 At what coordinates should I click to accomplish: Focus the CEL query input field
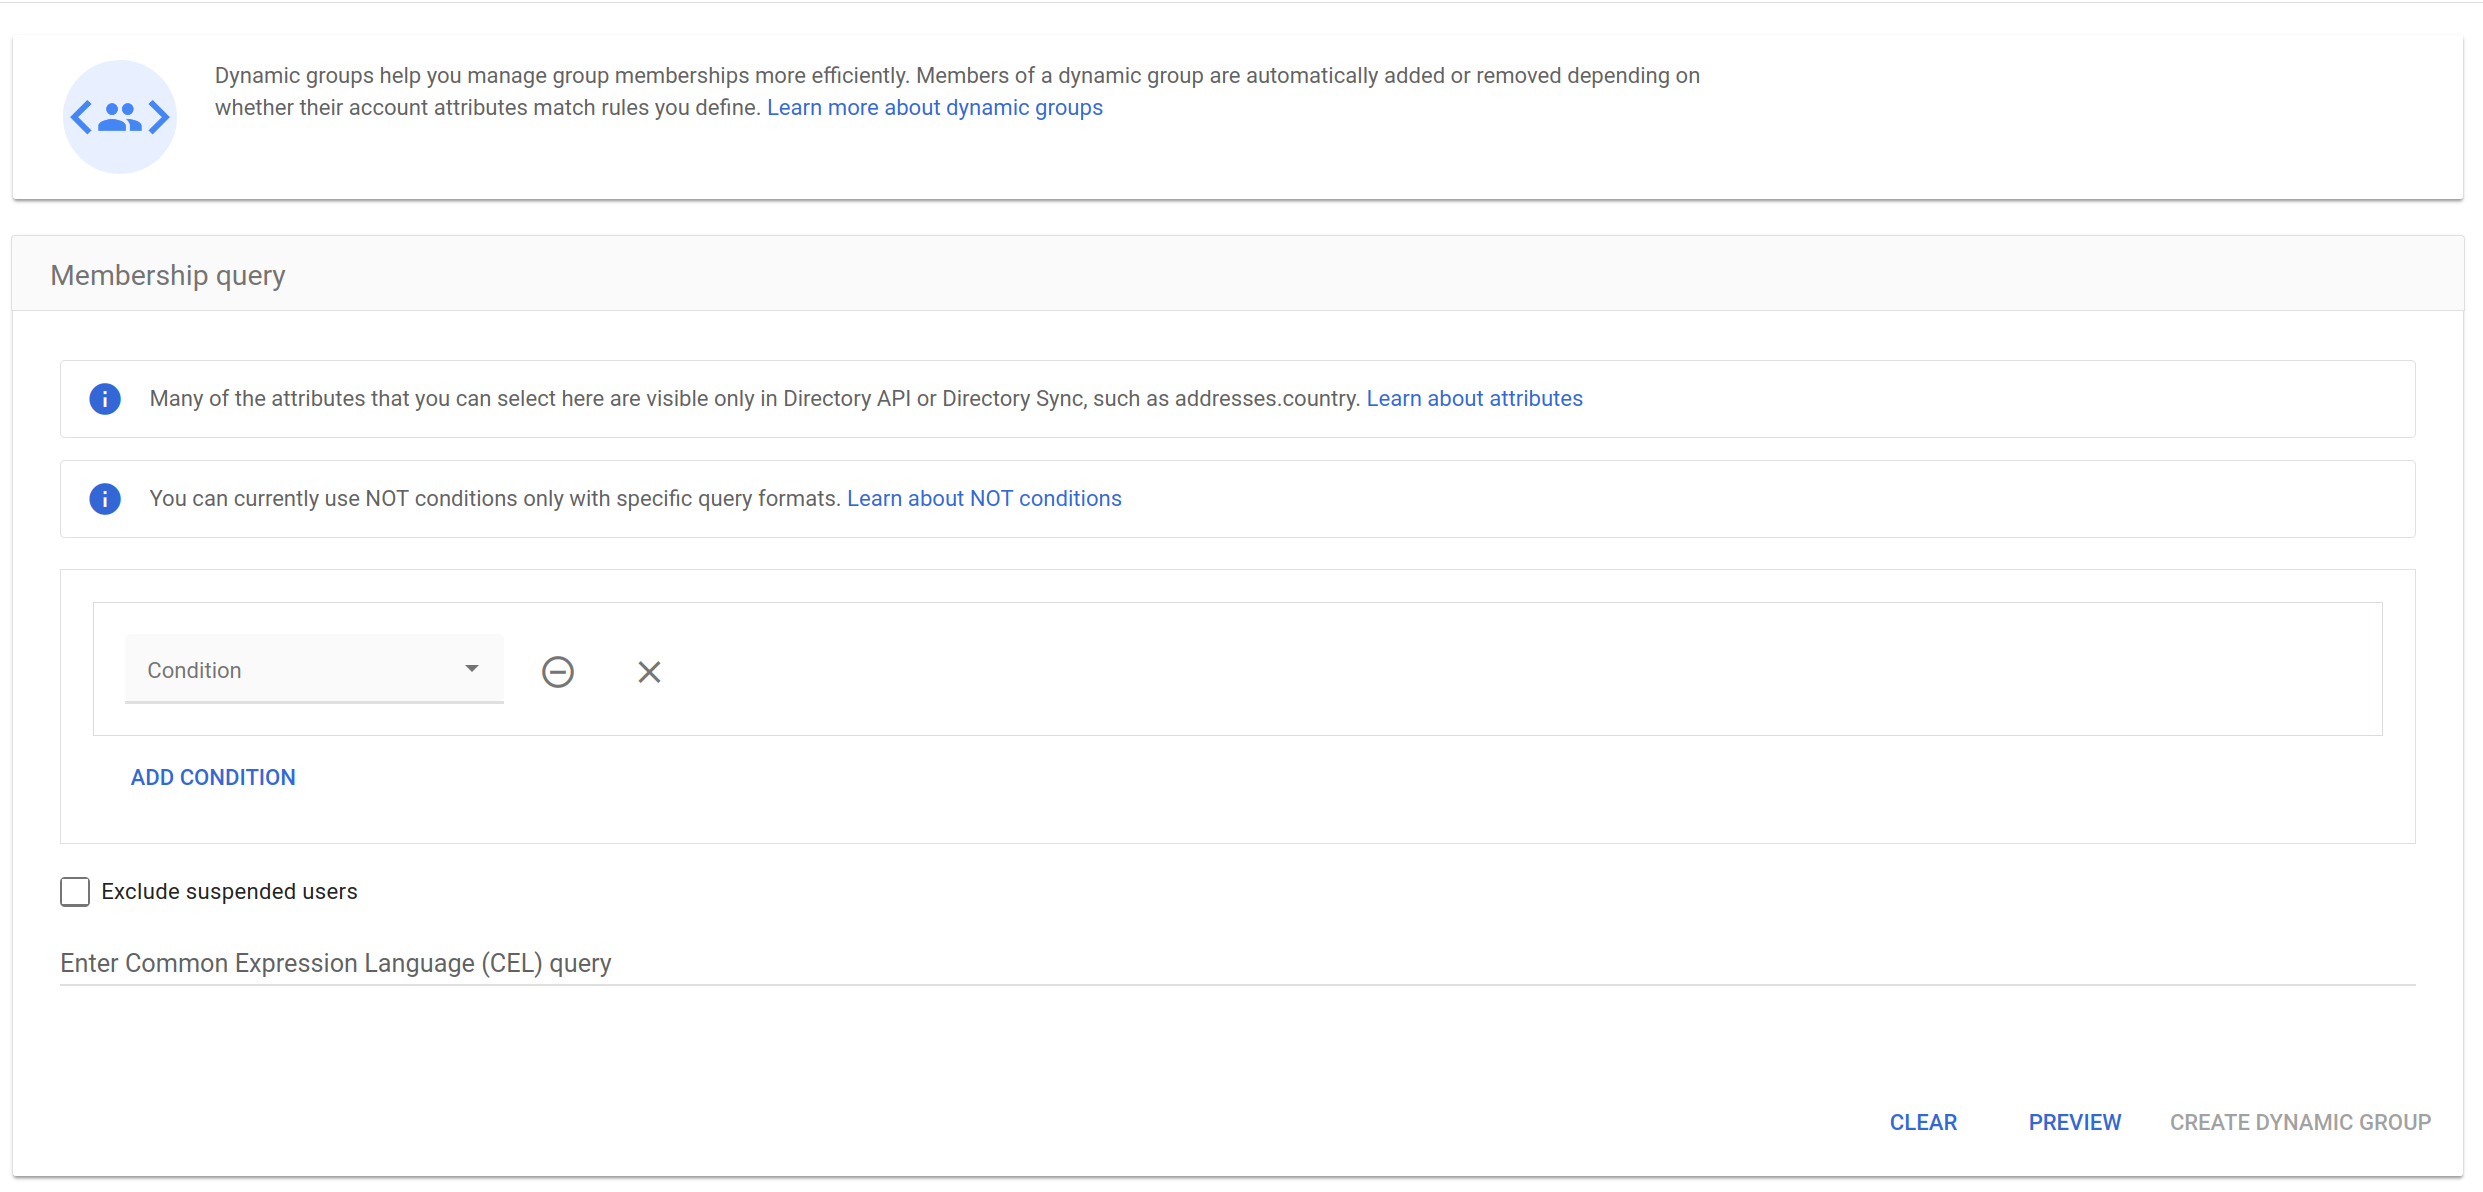pyautogui.click(x=1236, y=963)
